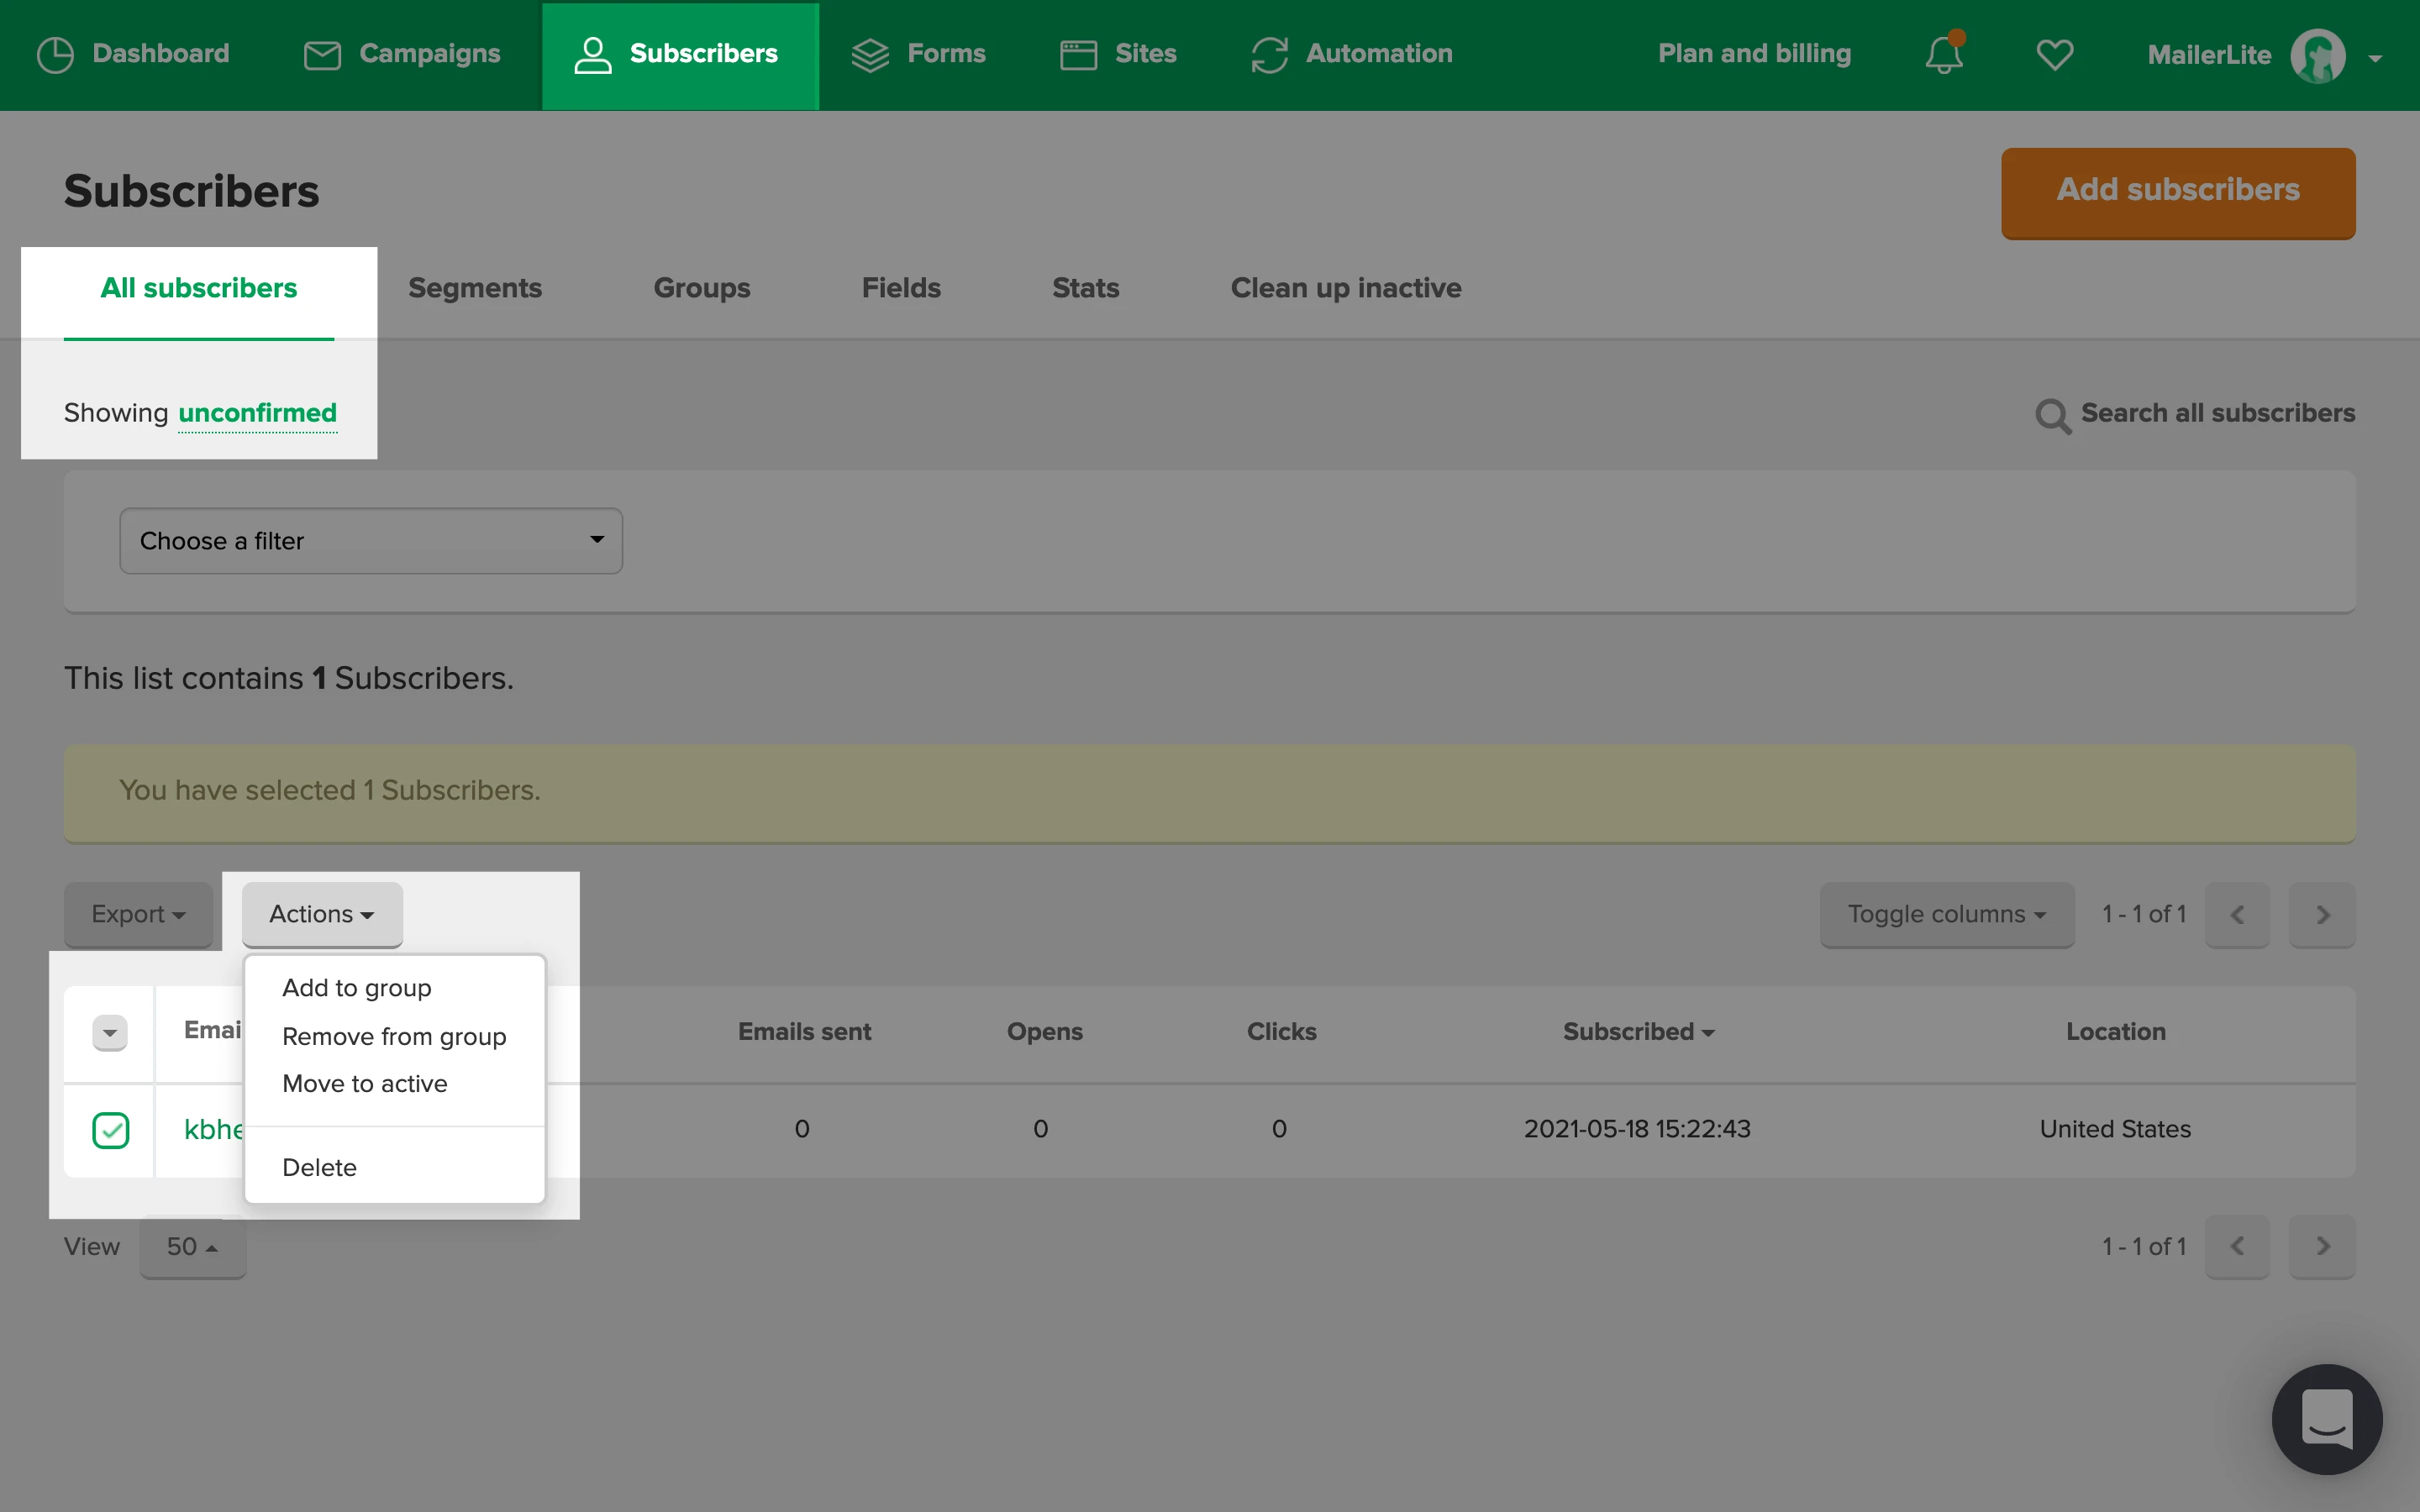Open the chat support bubble
Screen dimensions: 2420x1512
(2326, 1418)
